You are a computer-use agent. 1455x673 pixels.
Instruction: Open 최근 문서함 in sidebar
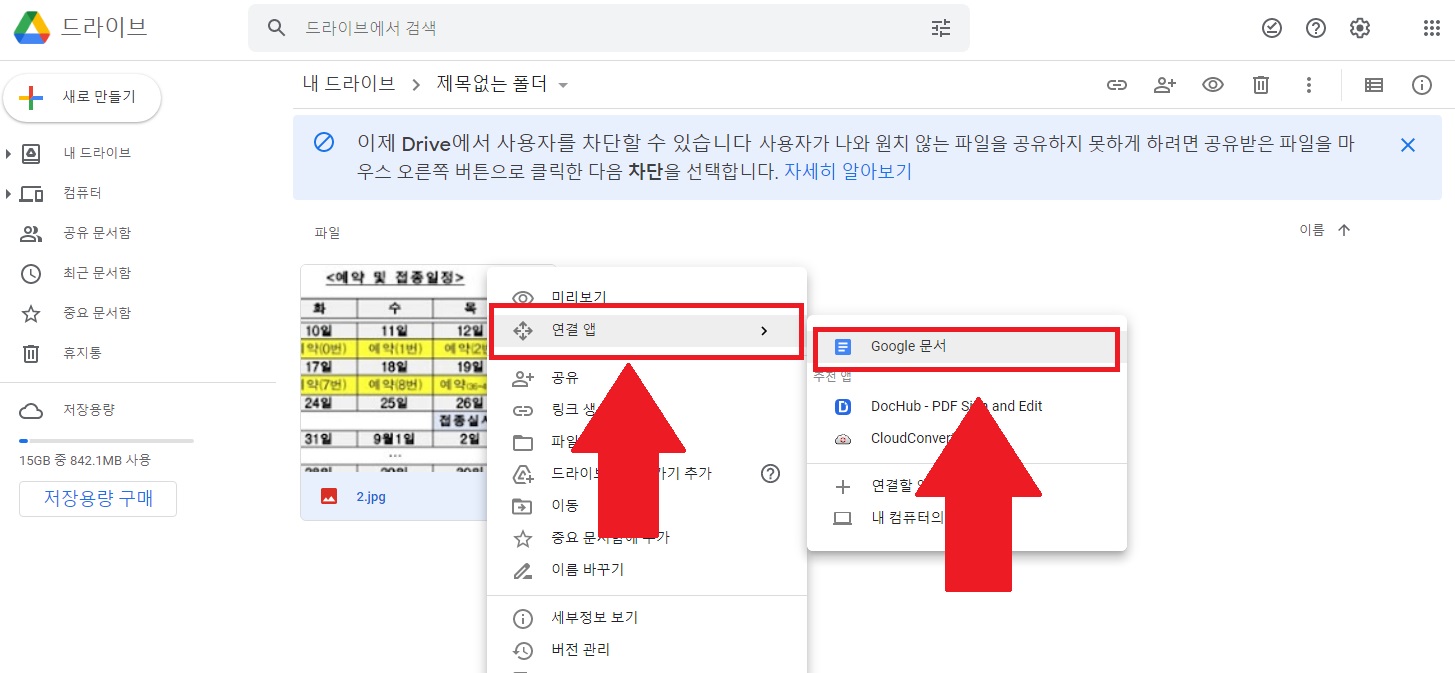[x=97, y=273]
